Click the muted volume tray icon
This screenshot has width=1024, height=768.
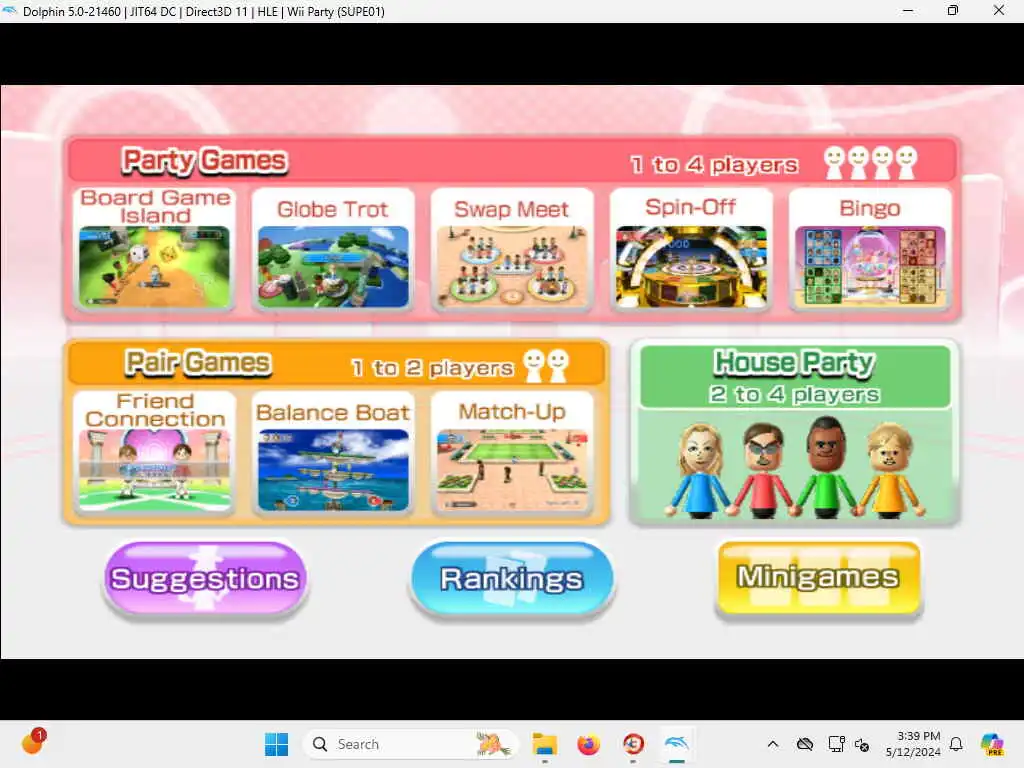click(x=862, y=744)
